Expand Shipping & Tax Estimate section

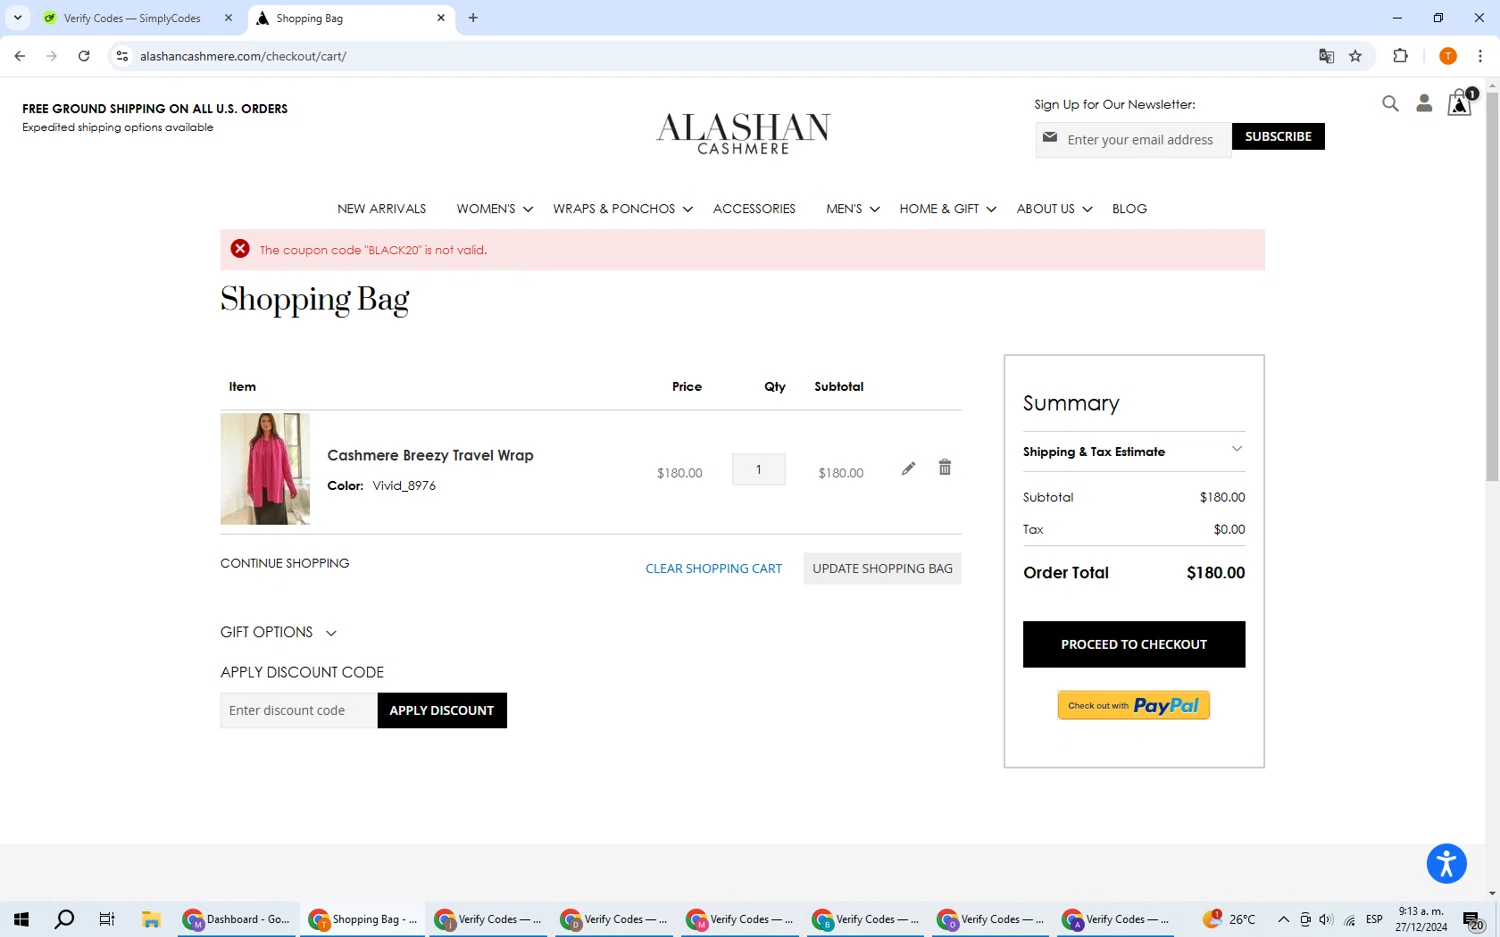1133,451
